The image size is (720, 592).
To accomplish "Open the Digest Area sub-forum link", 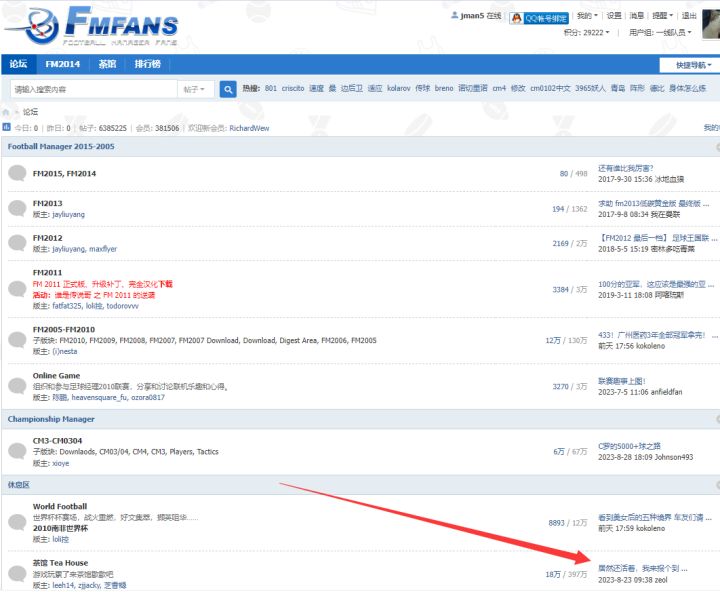I will point(298,341).
